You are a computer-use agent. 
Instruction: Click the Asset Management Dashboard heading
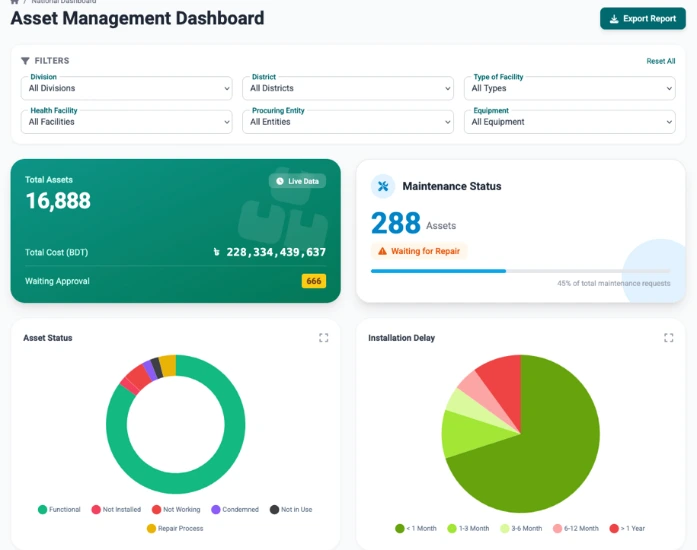137,18
